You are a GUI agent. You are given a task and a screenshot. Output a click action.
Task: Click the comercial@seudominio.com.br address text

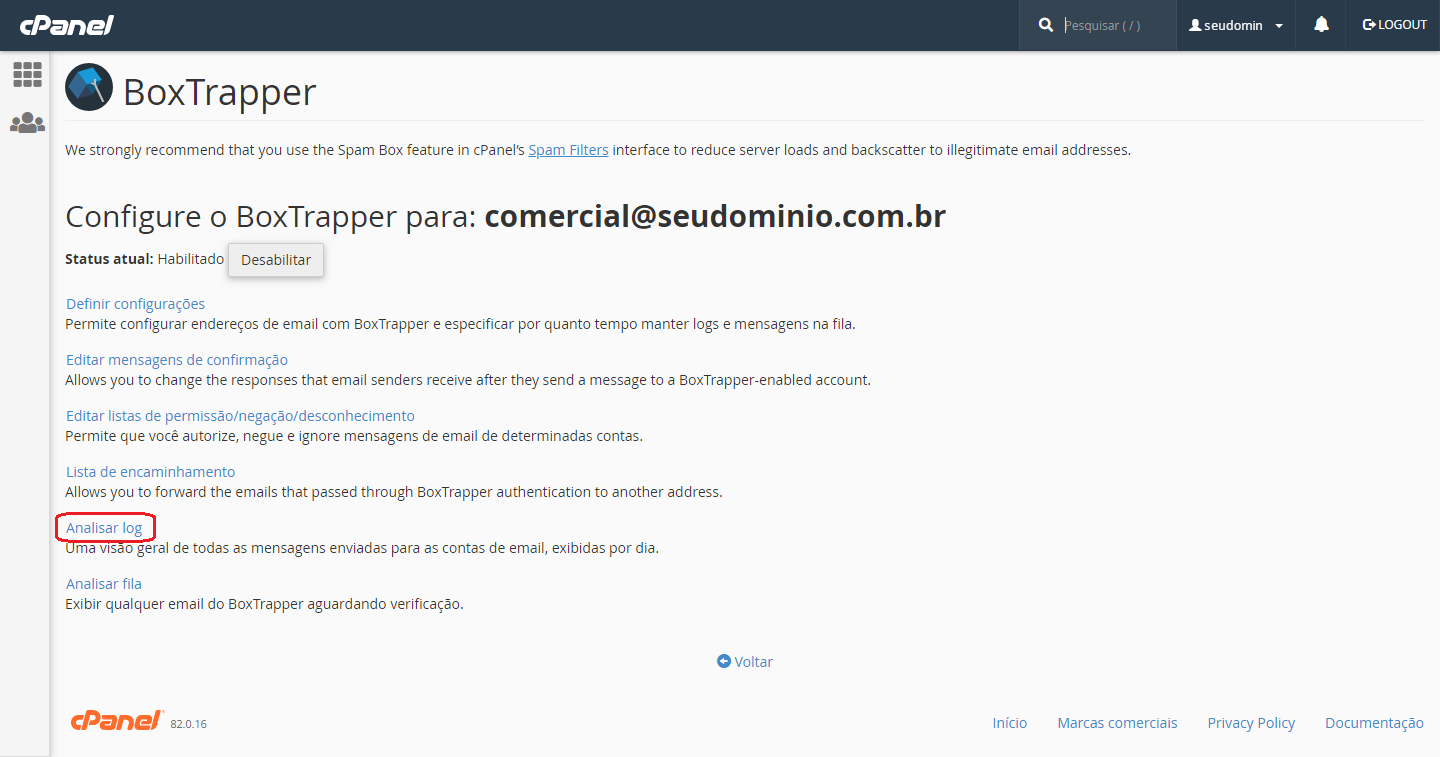(715, 216)
